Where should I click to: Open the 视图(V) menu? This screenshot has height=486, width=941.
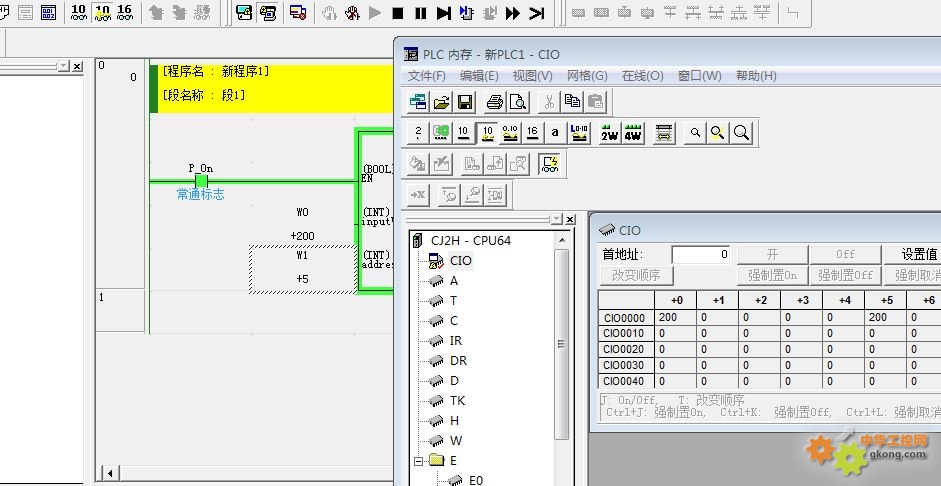[532, 76]
